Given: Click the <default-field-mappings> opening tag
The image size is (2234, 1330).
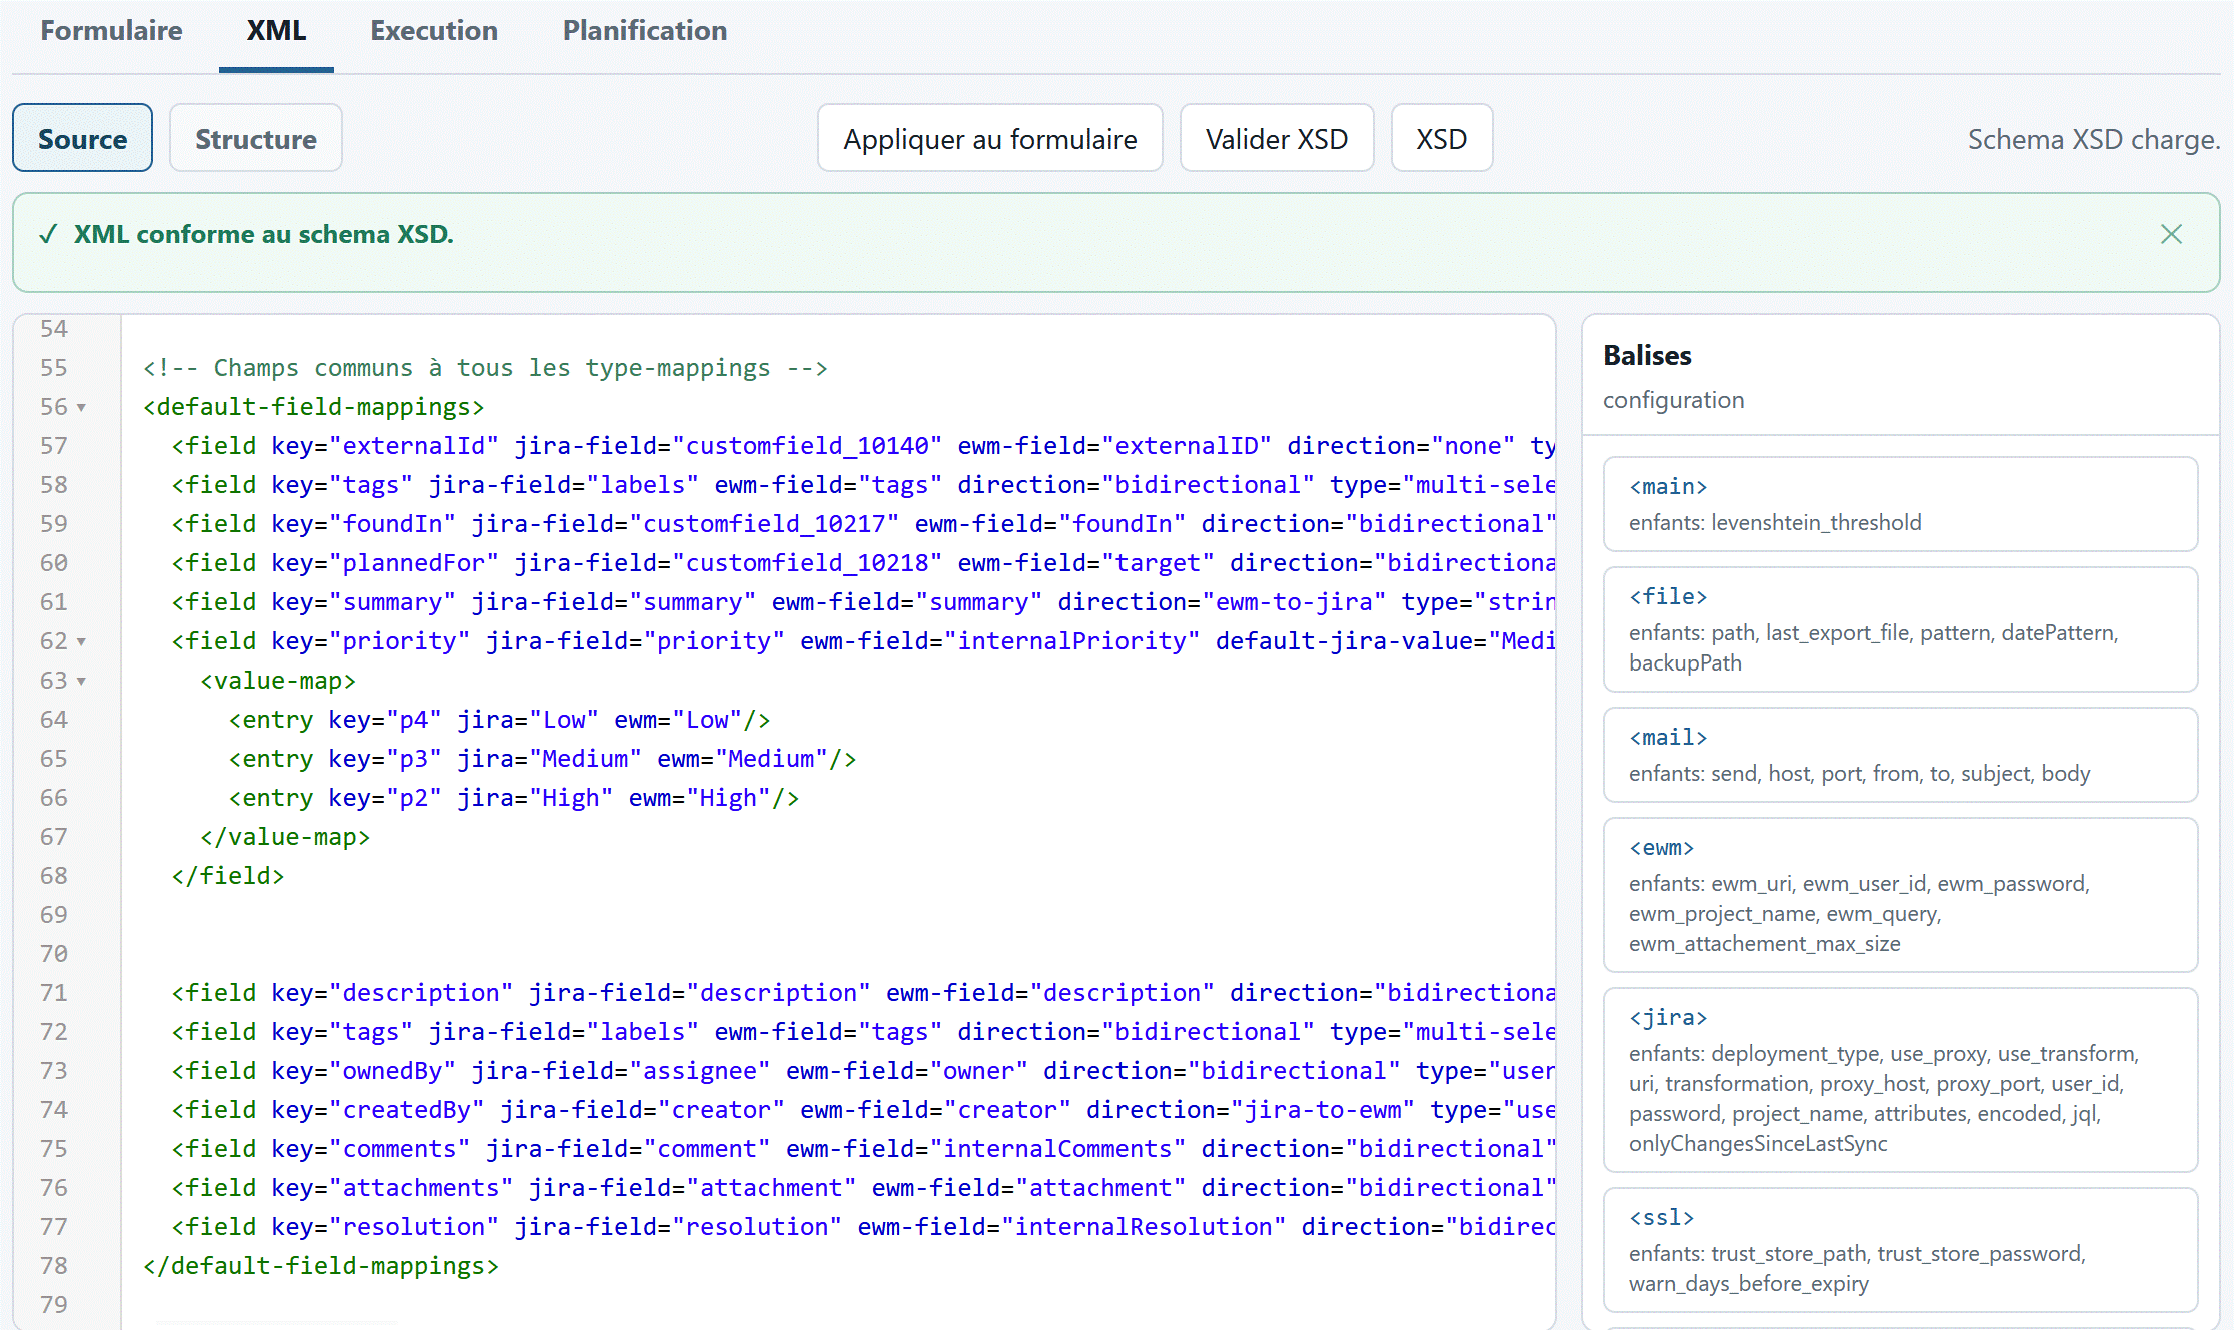Looking at the screenshot, I should (313, 407).
